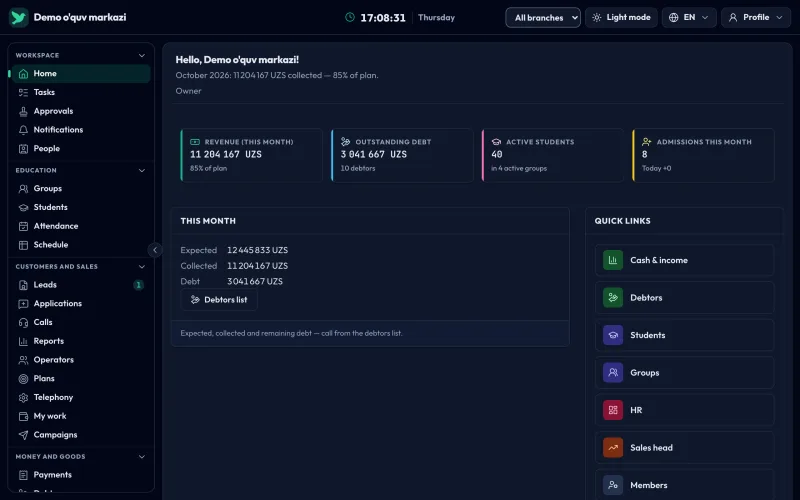
Task: Collapse the Customers and Sales section
Action: point(142,267)
